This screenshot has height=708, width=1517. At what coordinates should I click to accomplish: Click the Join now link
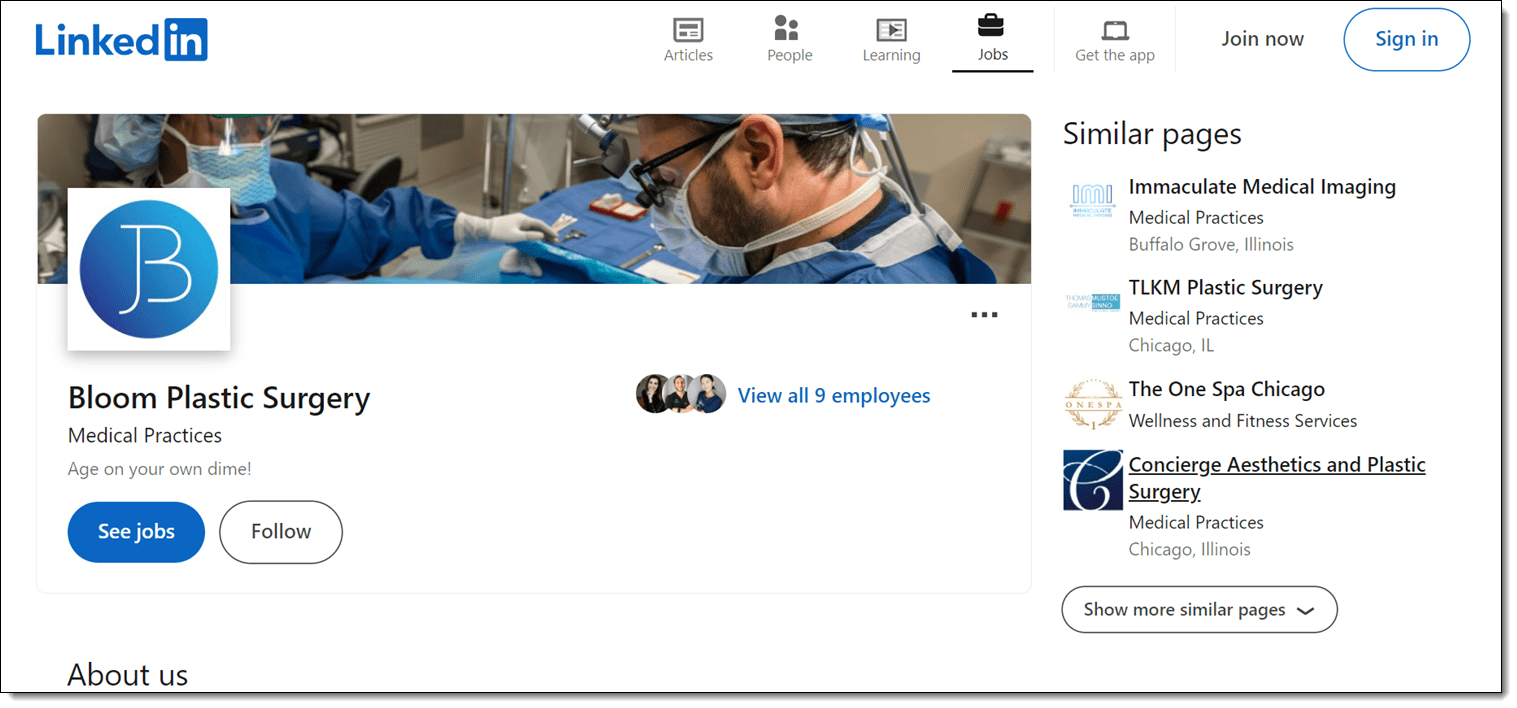pos(1262,39)
